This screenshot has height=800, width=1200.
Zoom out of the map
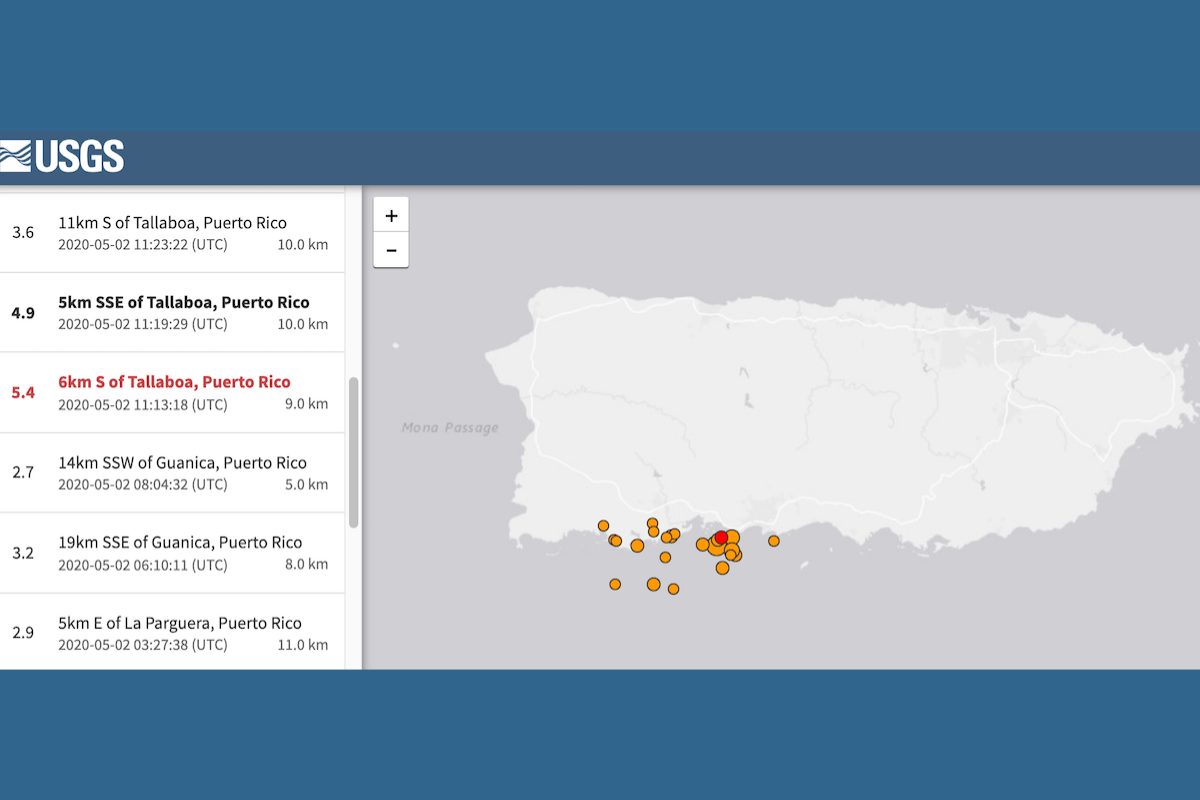391,250
